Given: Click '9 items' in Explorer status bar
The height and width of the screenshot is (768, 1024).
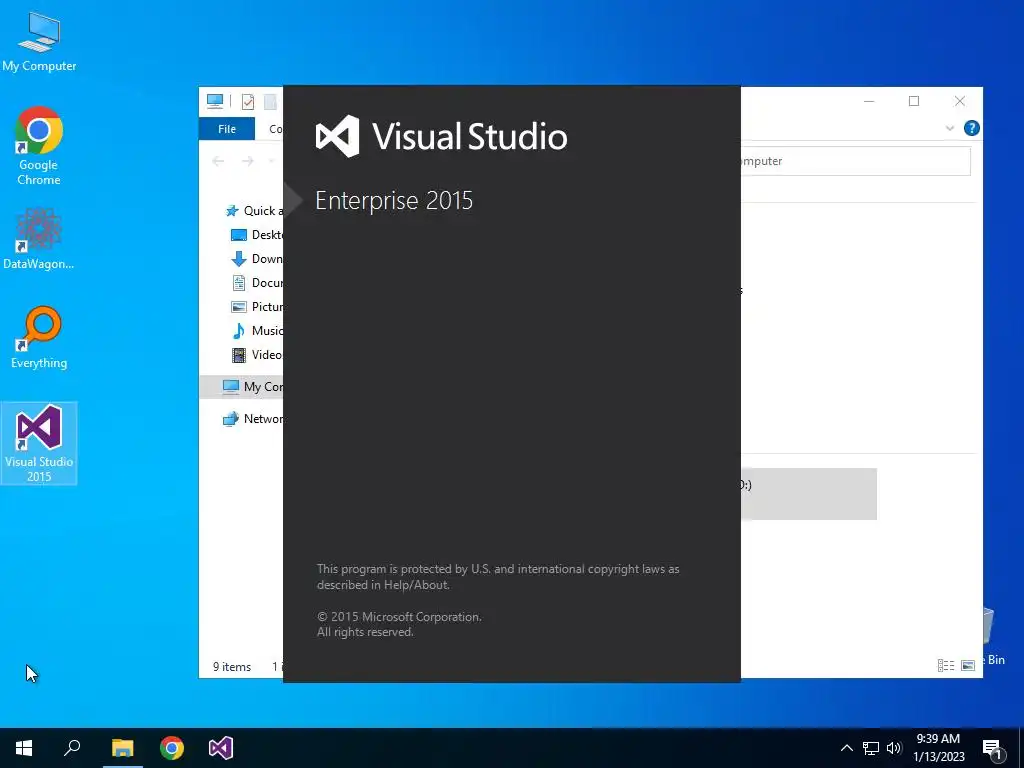Looking at the screenshot, I should point(232,667).
